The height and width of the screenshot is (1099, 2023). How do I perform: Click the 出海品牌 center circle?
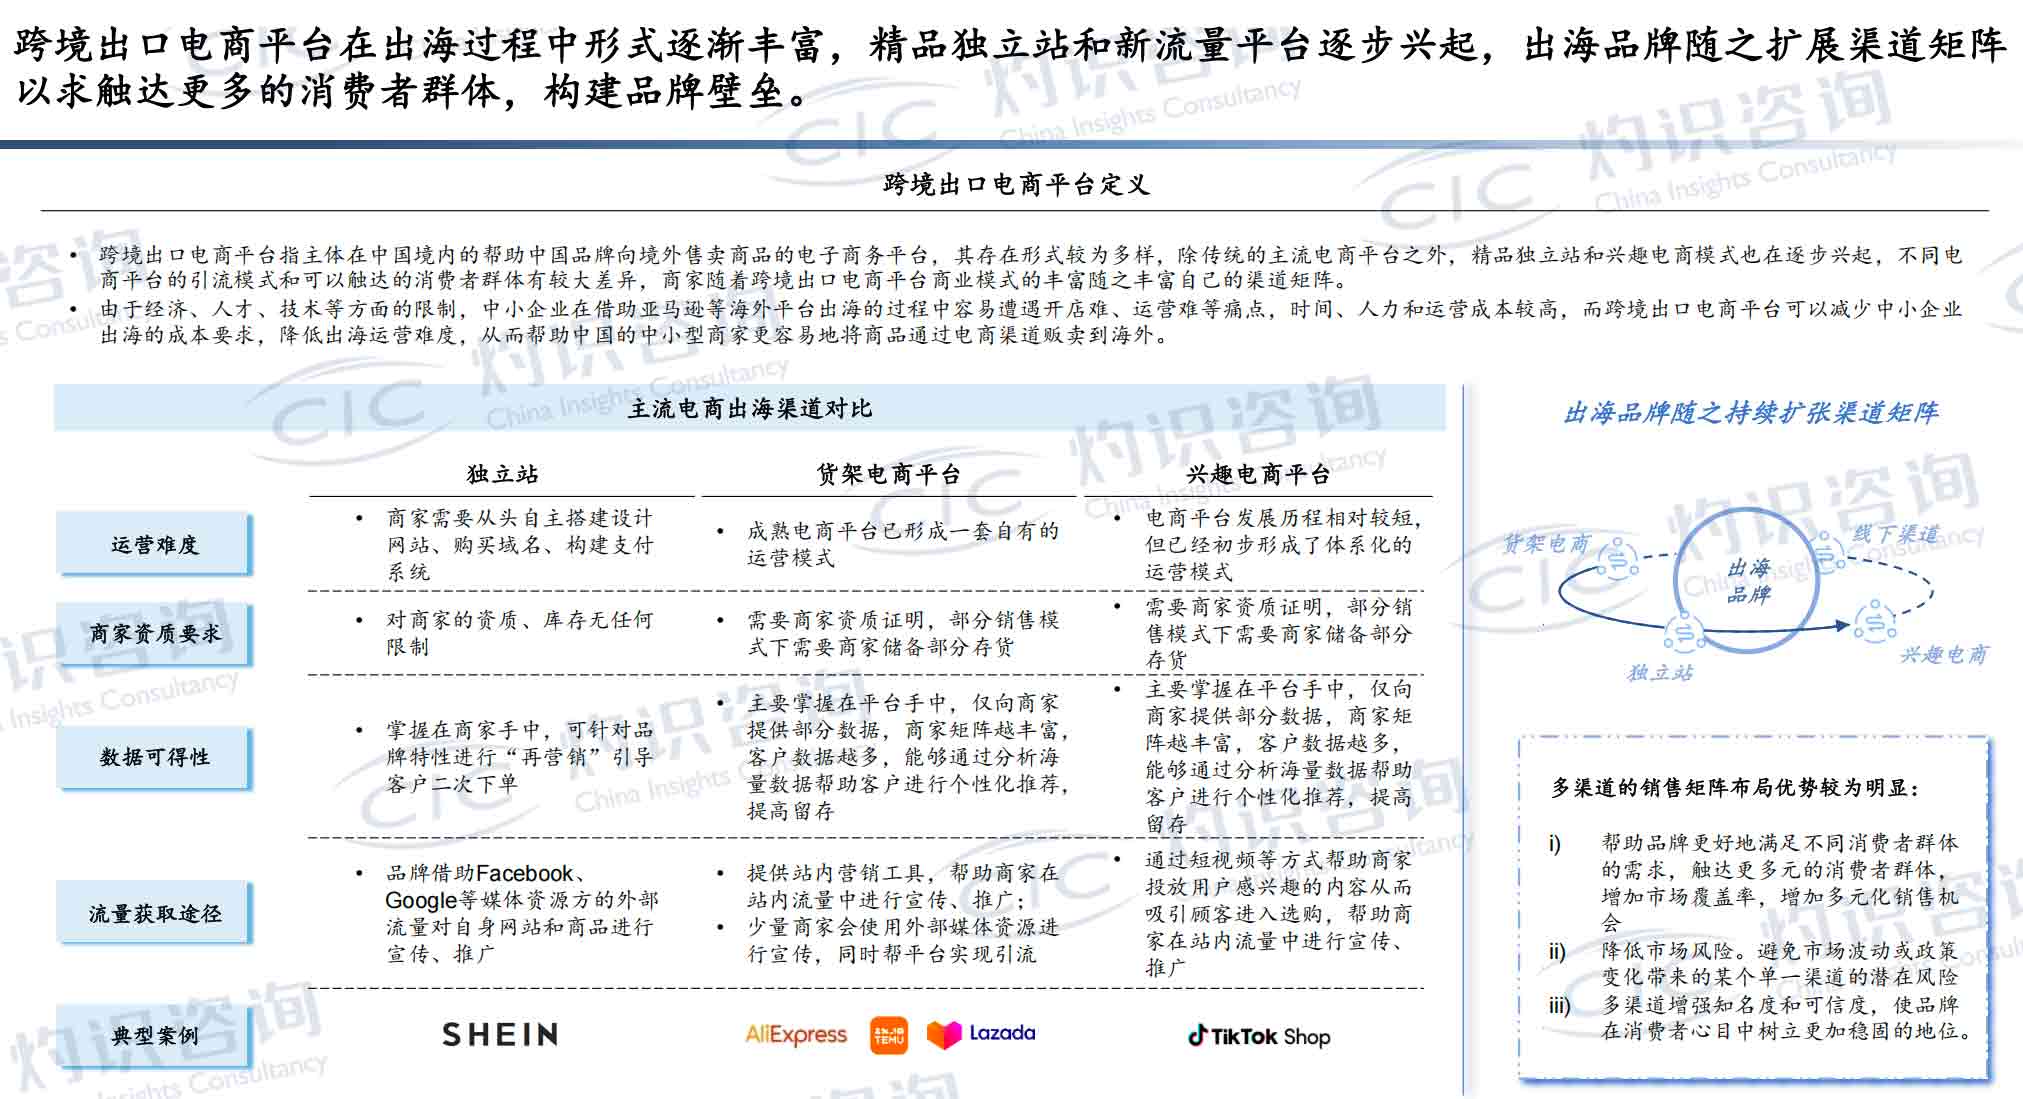(1748, 581)
